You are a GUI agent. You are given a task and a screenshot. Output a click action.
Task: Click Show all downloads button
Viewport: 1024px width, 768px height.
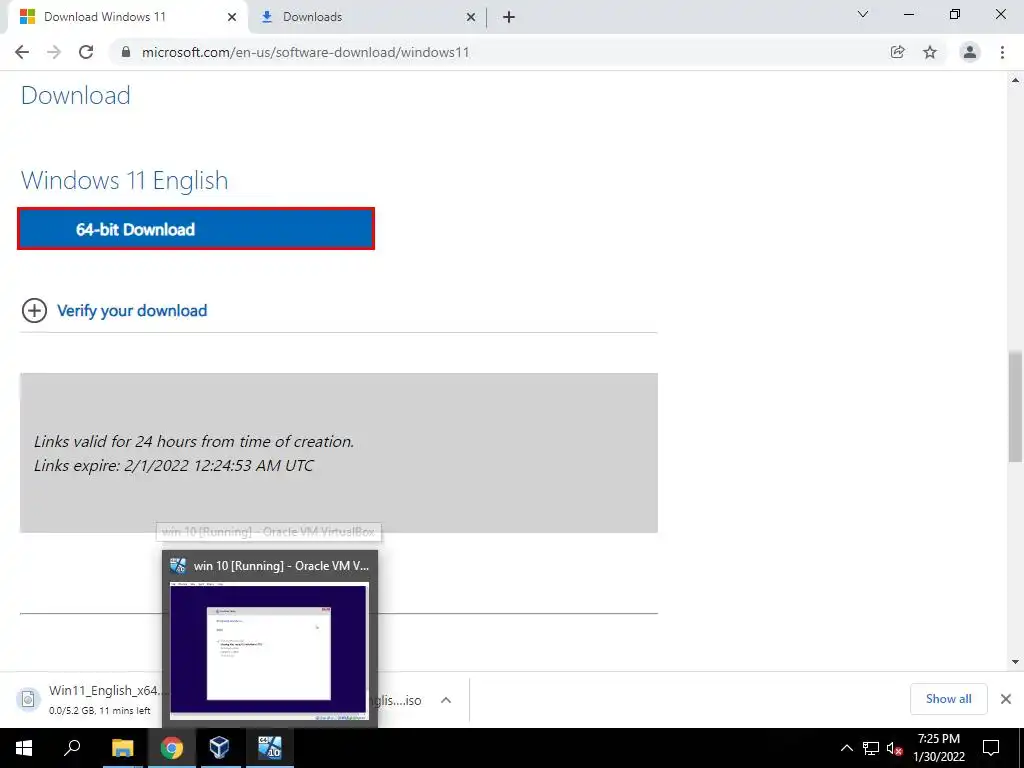[x=948, y=699]
